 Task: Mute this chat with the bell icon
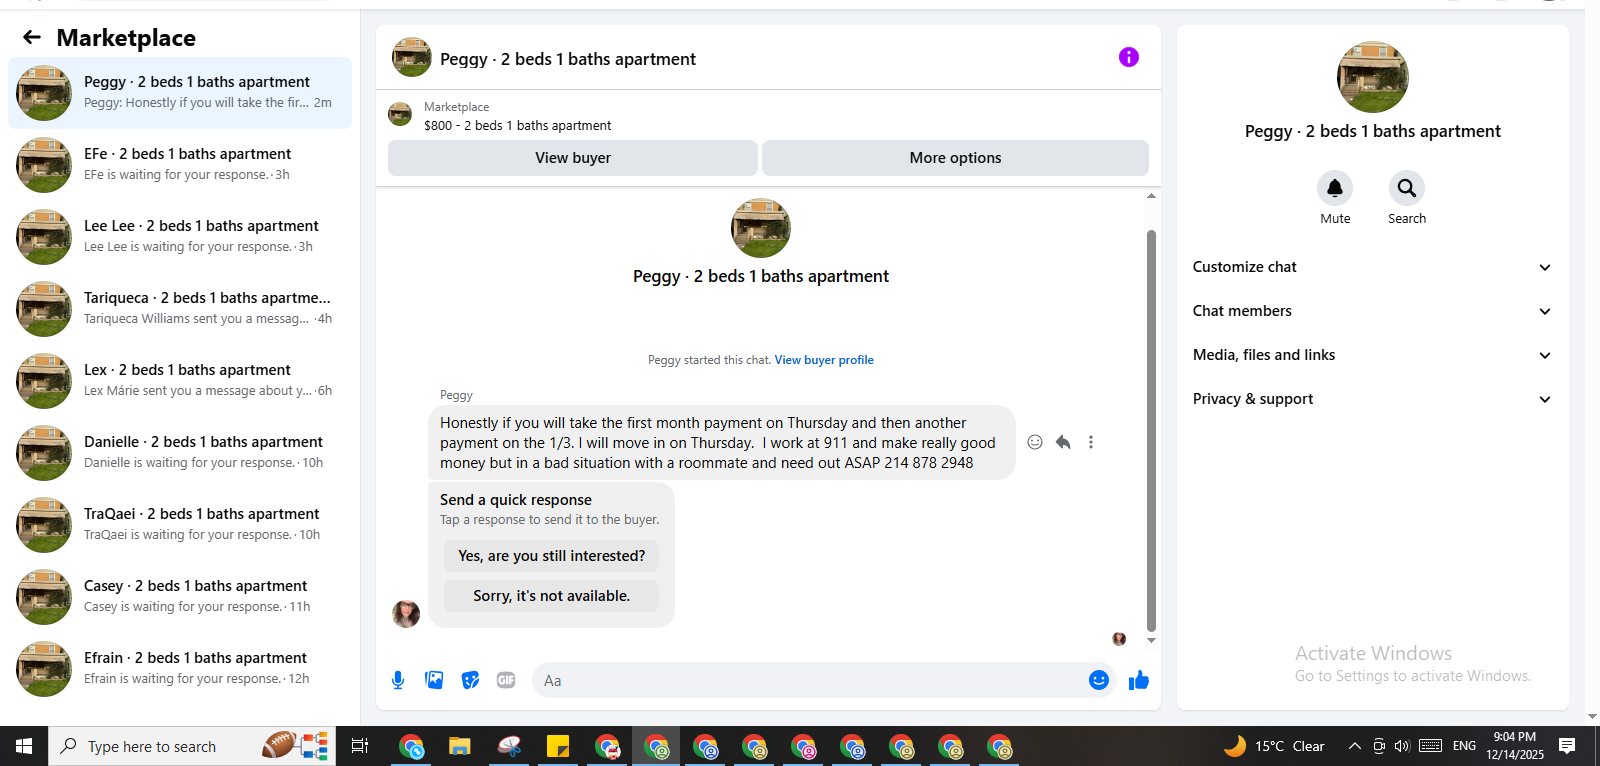(1335, 188)
